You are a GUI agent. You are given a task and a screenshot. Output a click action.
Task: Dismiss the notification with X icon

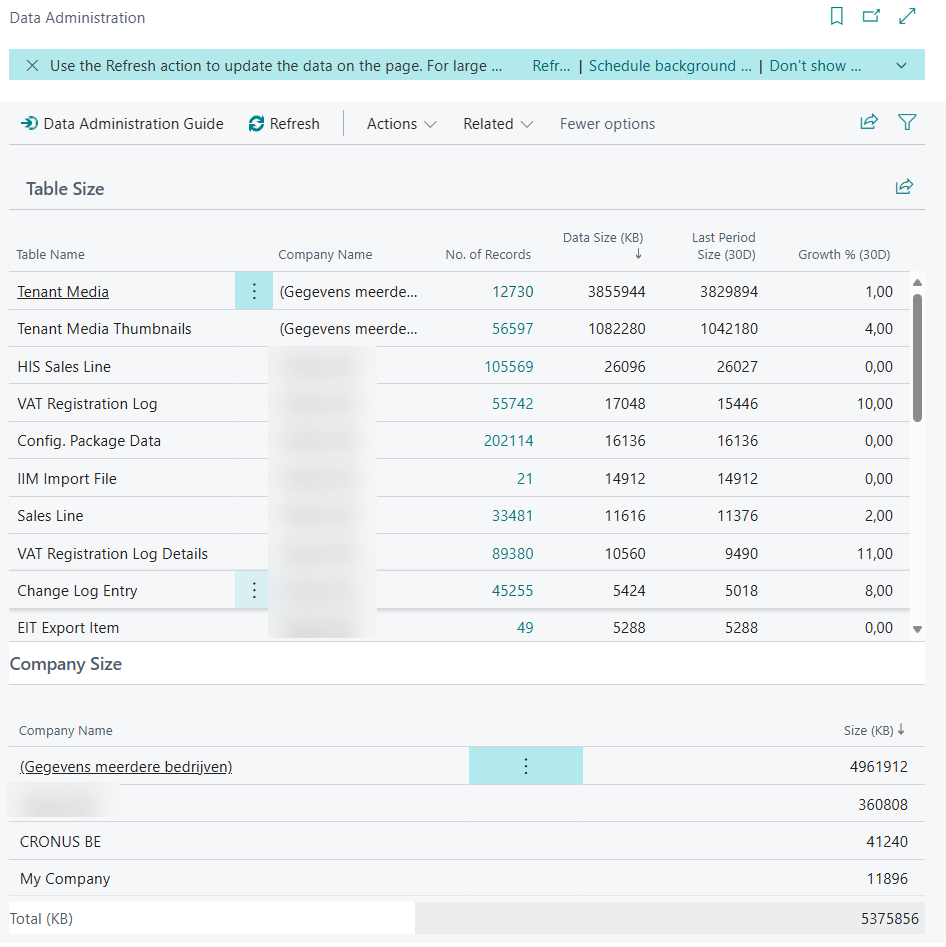coord(32,66)
